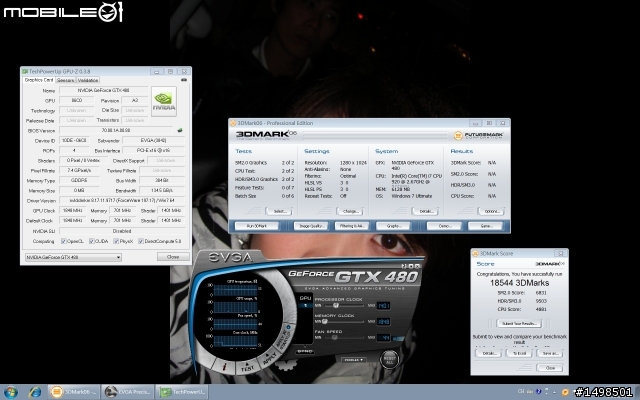
Task: Switch to the Sensors tab in GPU-Z
Action: [x=65, y=80]
